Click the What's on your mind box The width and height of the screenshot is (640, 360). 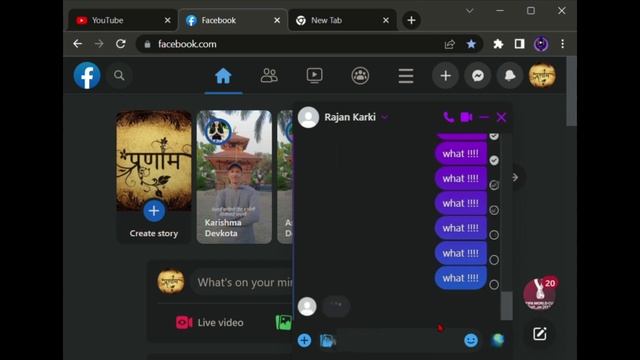click(x=243, y=282)
